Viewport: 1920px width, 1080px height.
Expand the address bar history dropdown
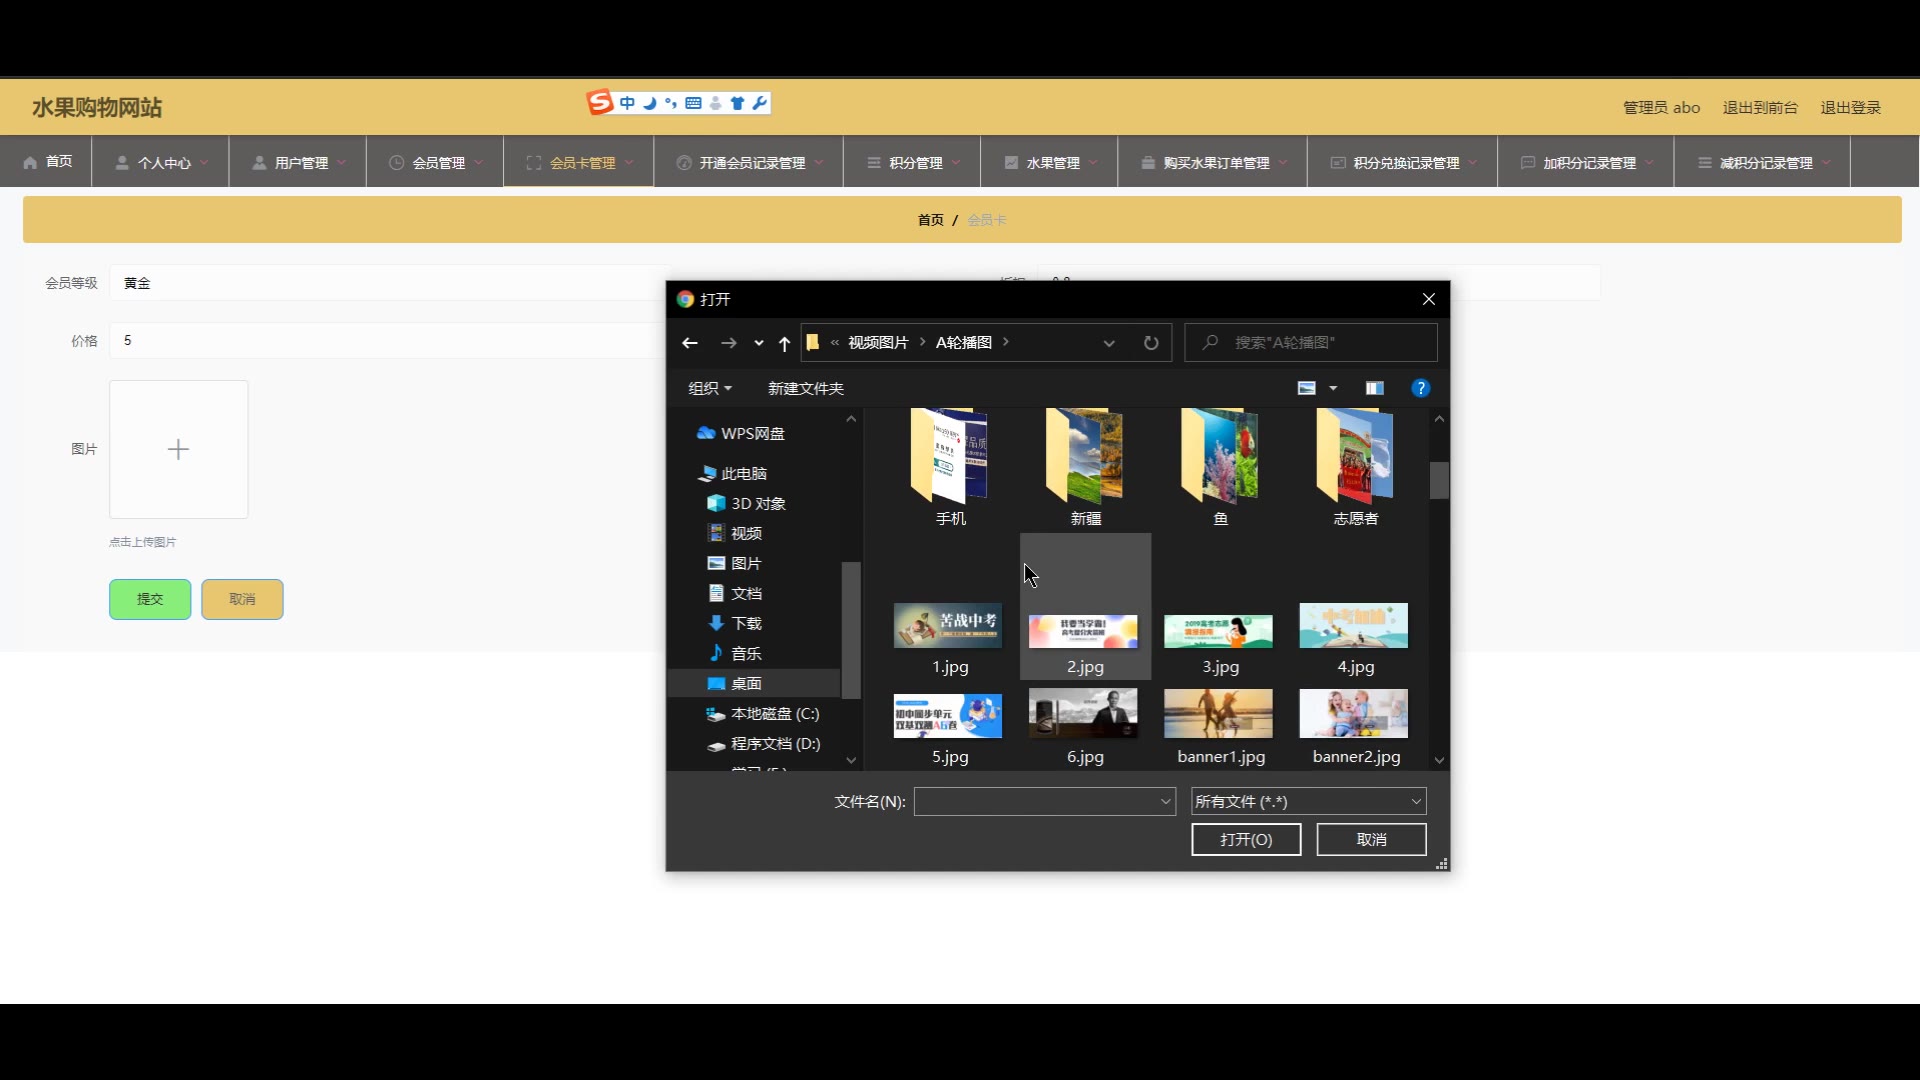coord(1109,343)
